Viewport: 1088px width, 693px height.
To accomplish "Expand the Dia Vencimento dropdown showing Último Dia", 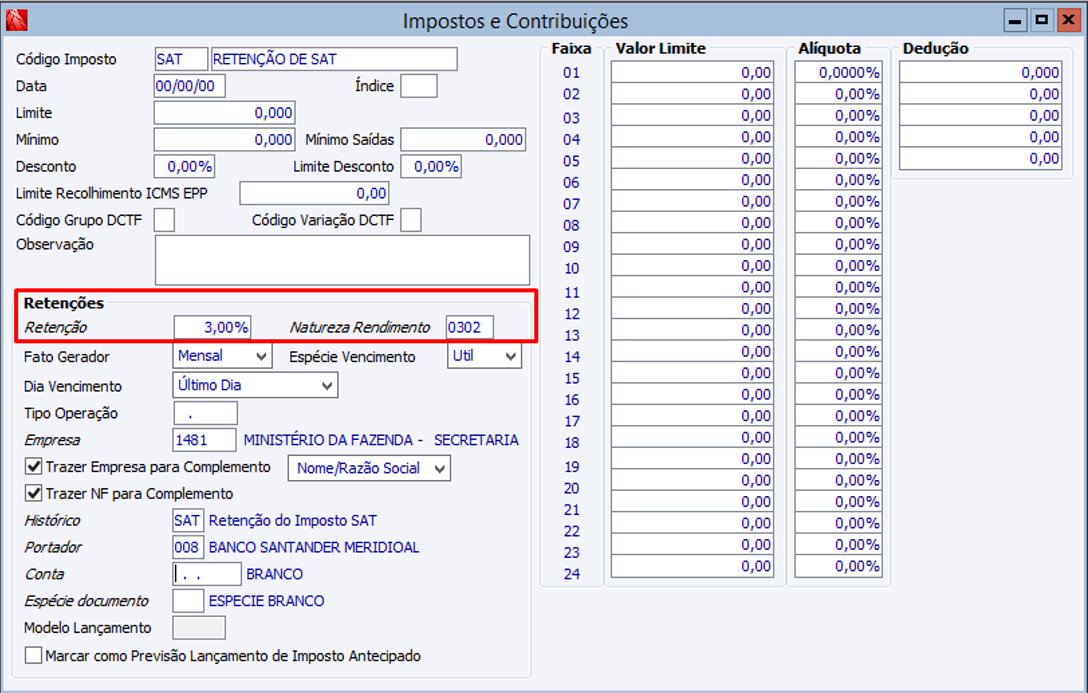I will (255, 385).
